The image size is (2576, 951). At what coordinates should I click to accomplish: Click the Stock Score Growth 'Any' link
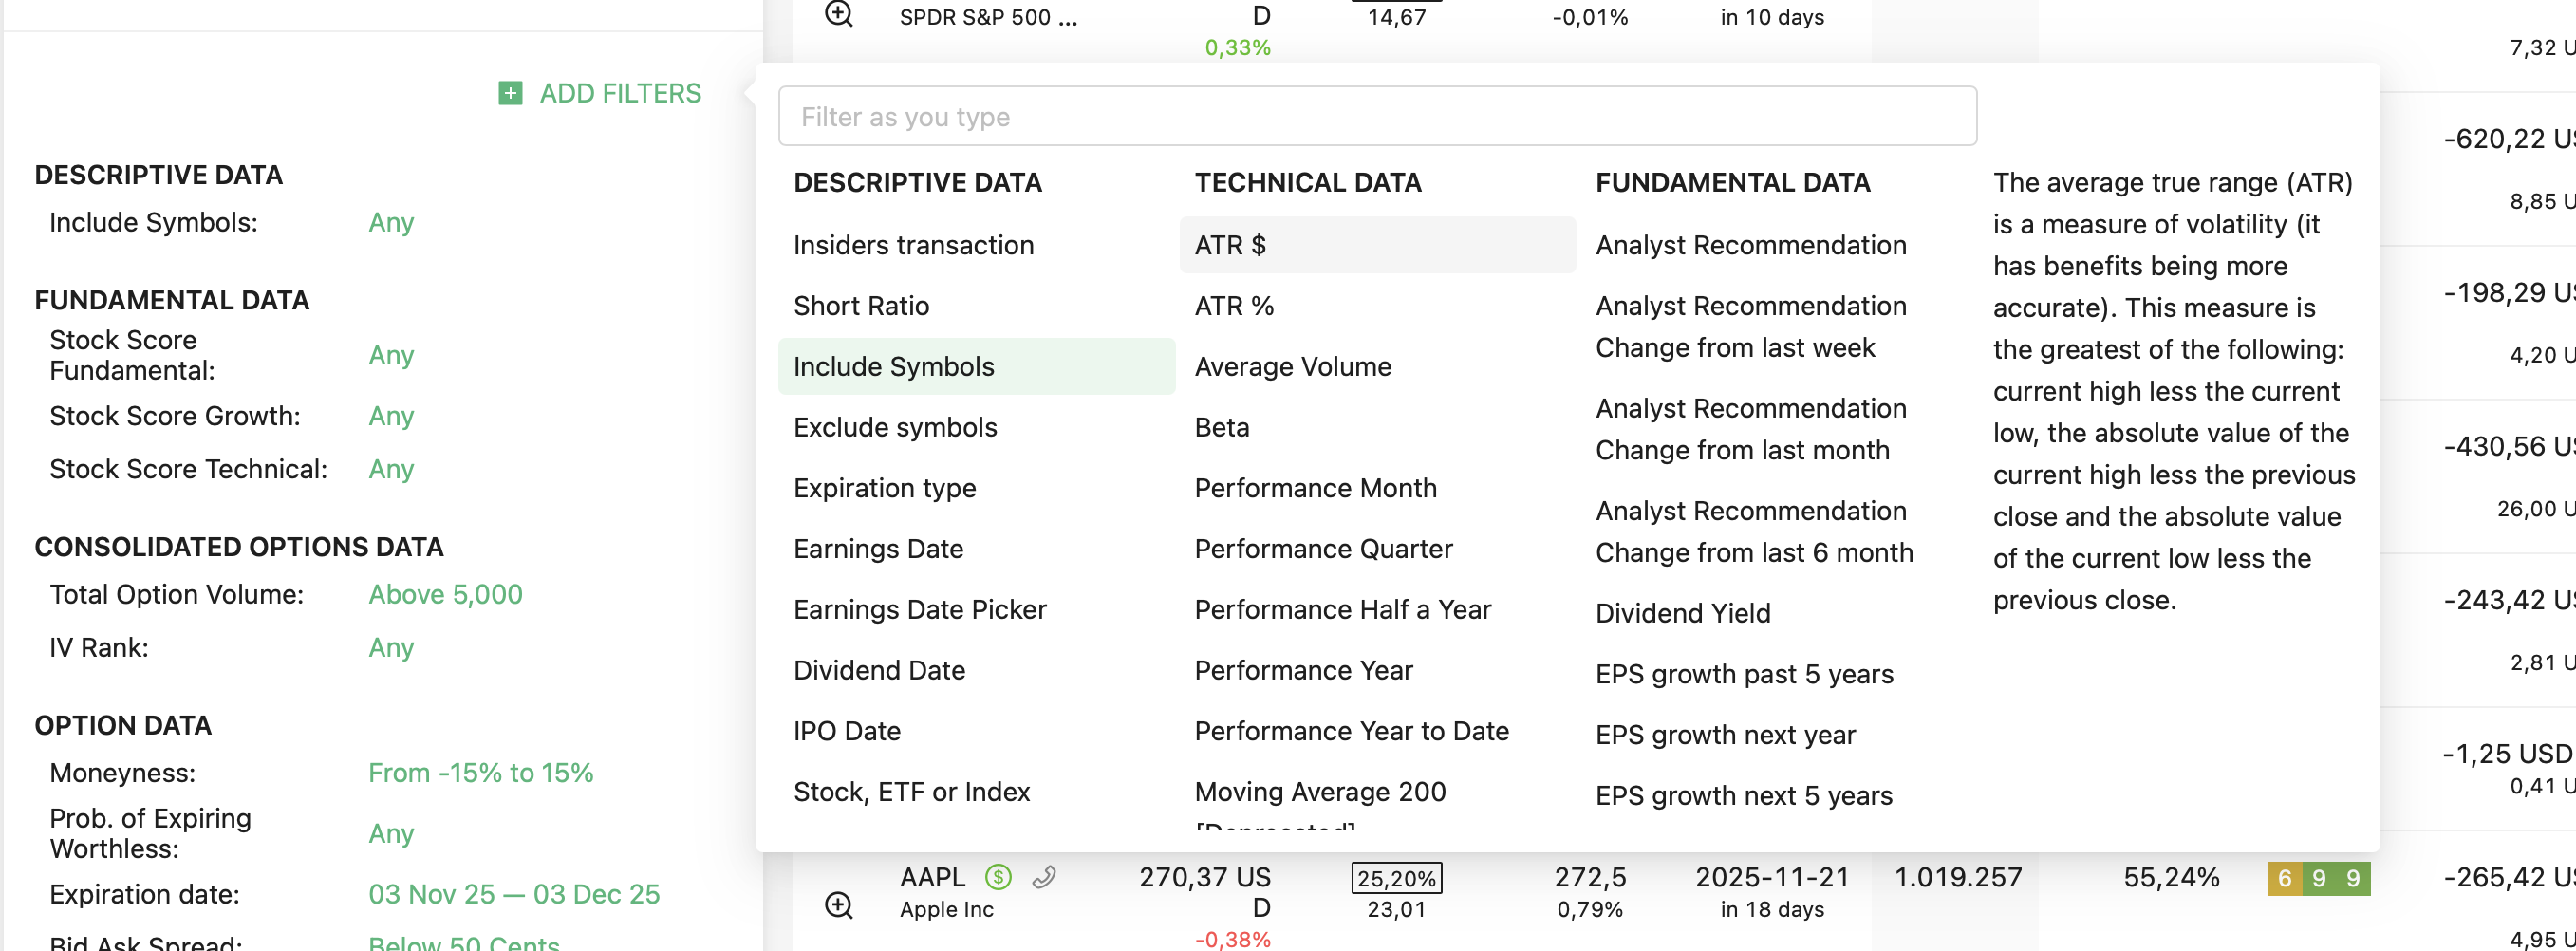[391, 416]
